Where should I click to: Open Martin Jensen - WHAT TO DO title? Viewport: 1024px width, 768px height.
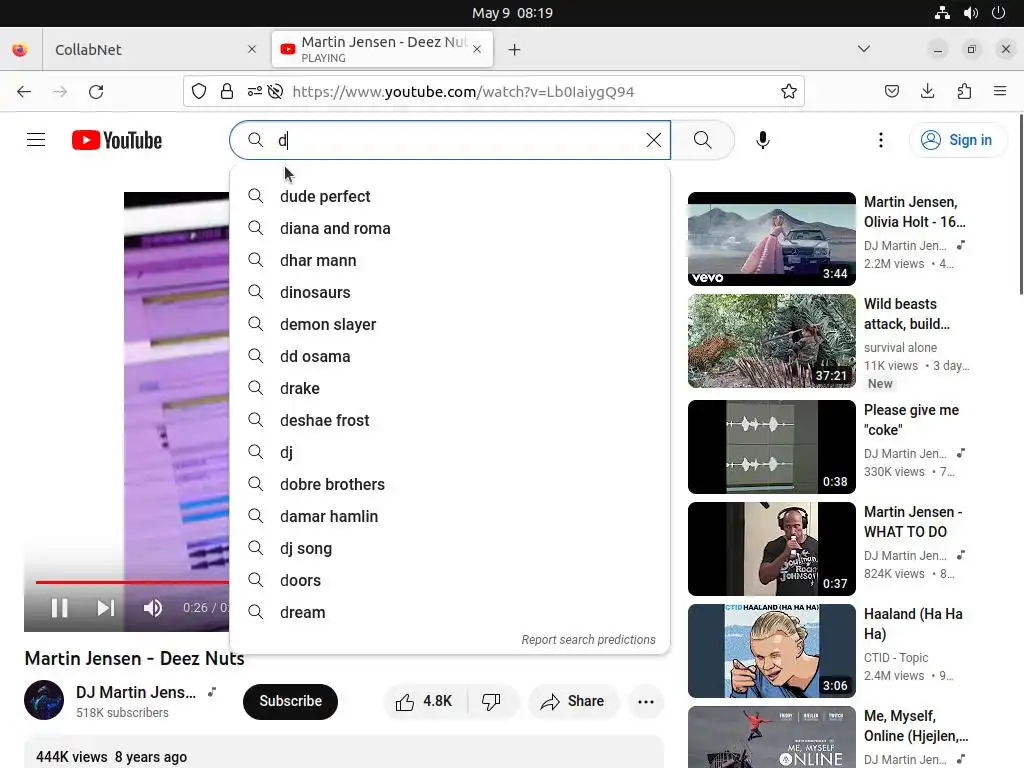pyautogui.click(x=913, y=522)
